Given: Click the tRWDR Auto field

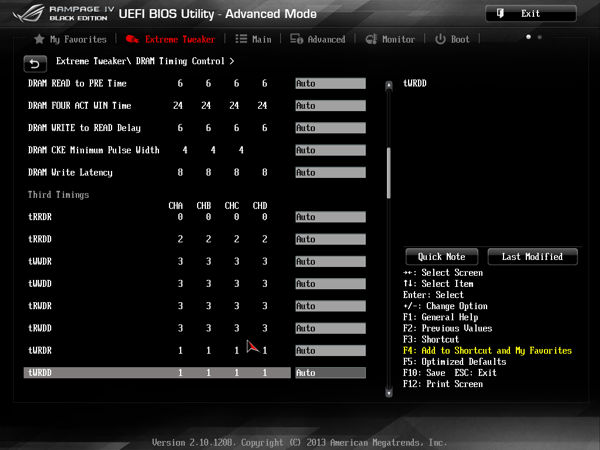Looking at the screenshot, I should point(331,306).
